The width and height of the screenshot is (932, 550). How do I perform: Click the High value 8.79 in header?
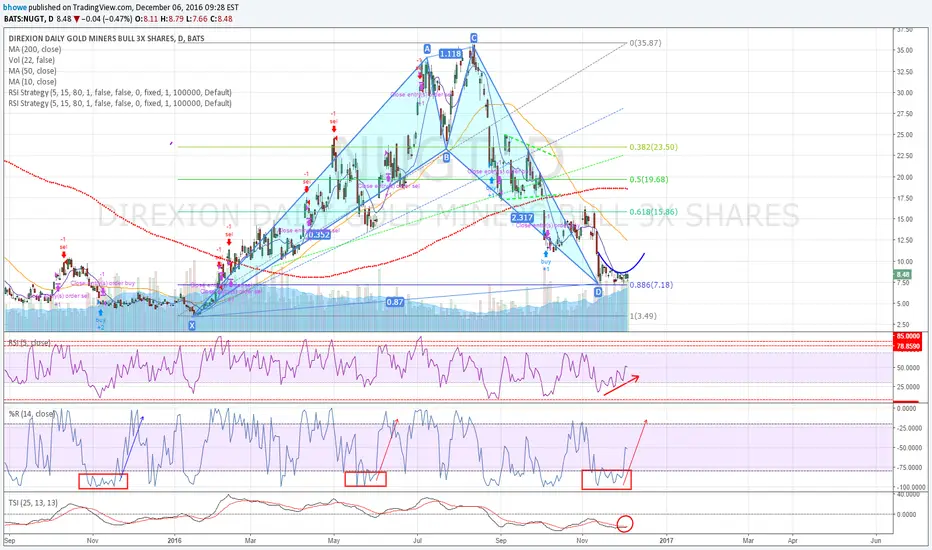click(176, 19)
